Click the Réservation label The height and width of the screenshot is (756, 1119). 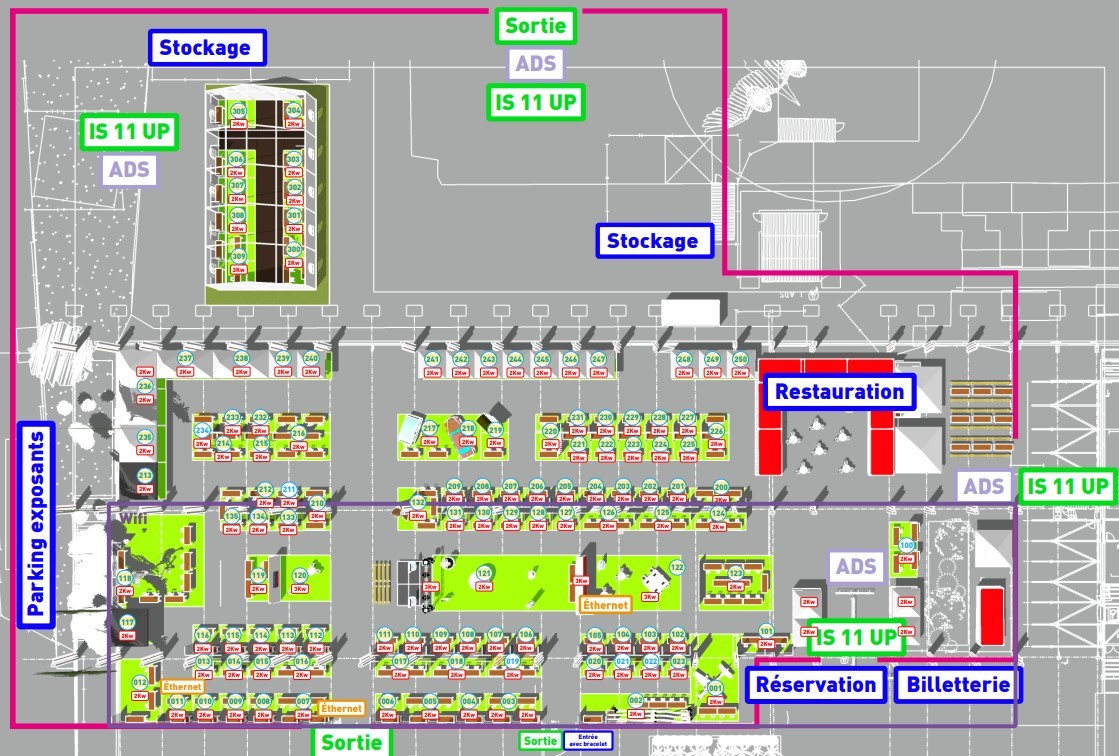[816, 685]
